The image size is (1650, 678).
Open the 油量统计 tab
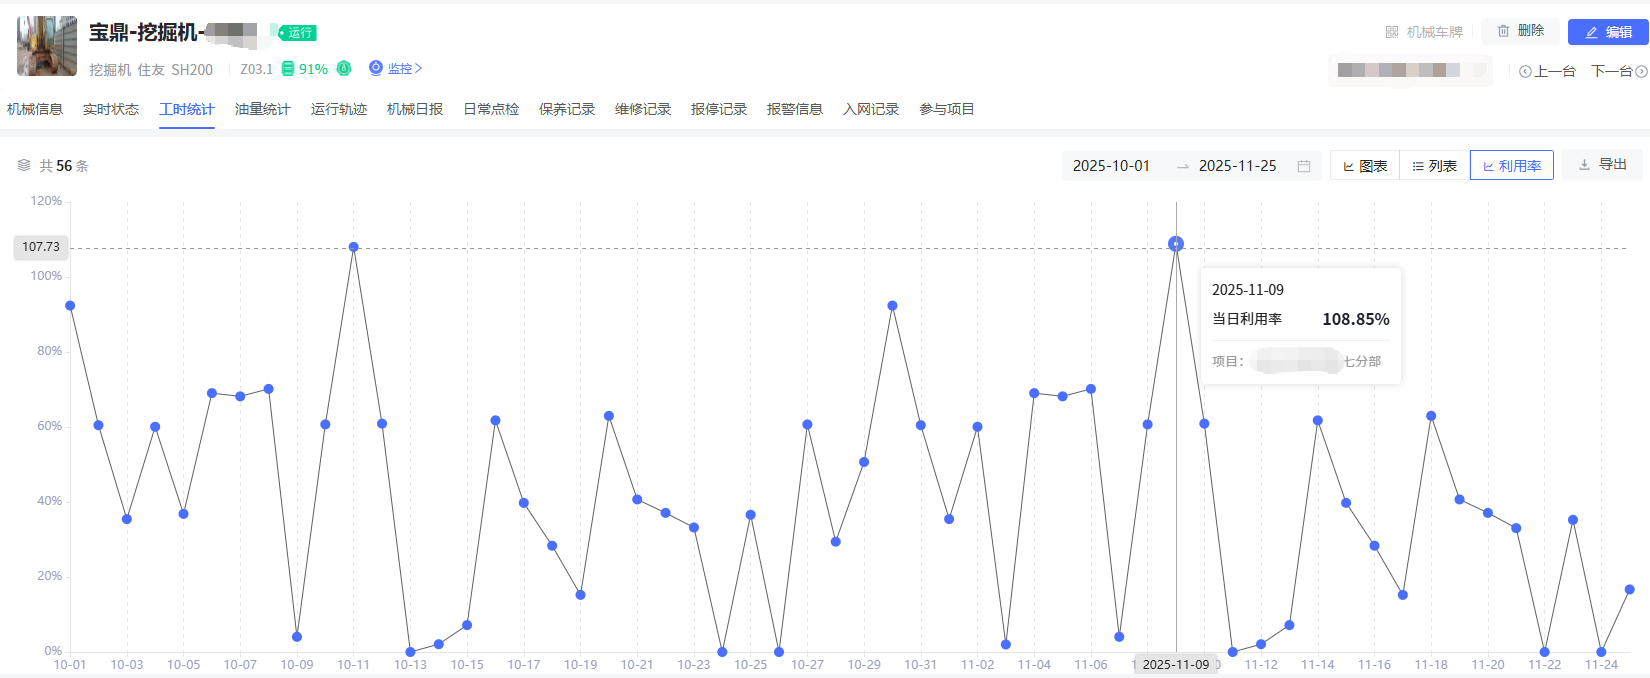263,109
